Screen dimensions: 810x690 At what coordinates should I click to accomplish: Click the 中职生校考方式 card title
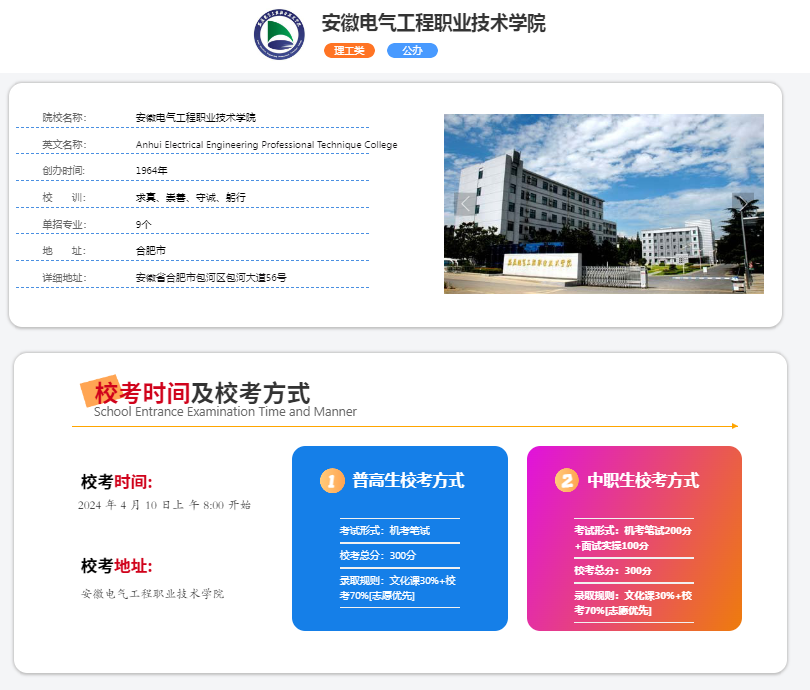[643, 480]
